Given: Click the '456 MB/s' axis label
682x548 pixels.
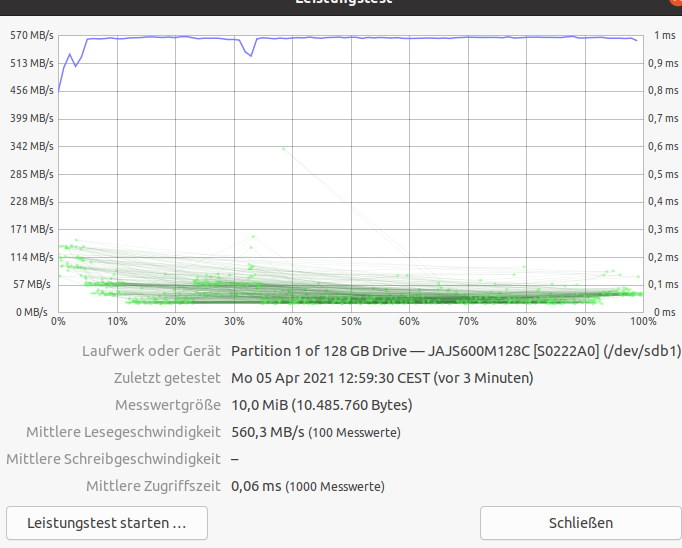Looking at the screenshot, I should click(32, 90).
